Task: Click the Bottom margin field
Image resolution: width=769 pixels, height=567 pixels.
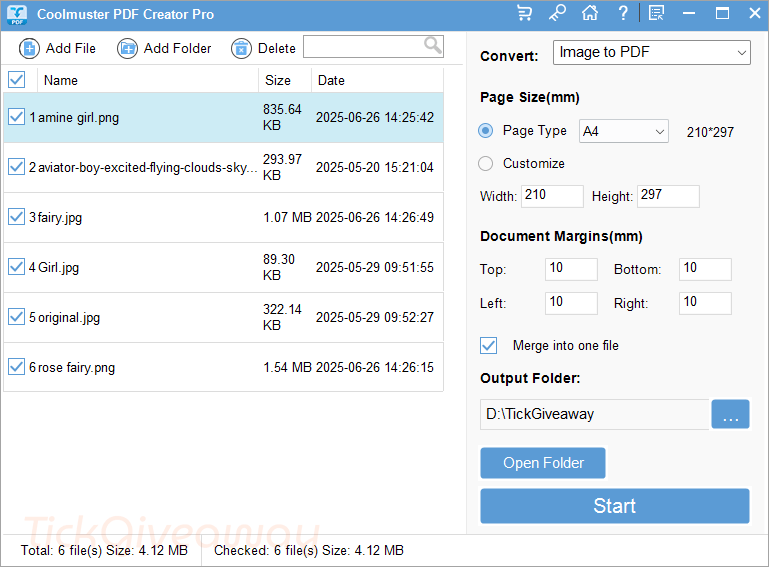Action: point(705,269)
